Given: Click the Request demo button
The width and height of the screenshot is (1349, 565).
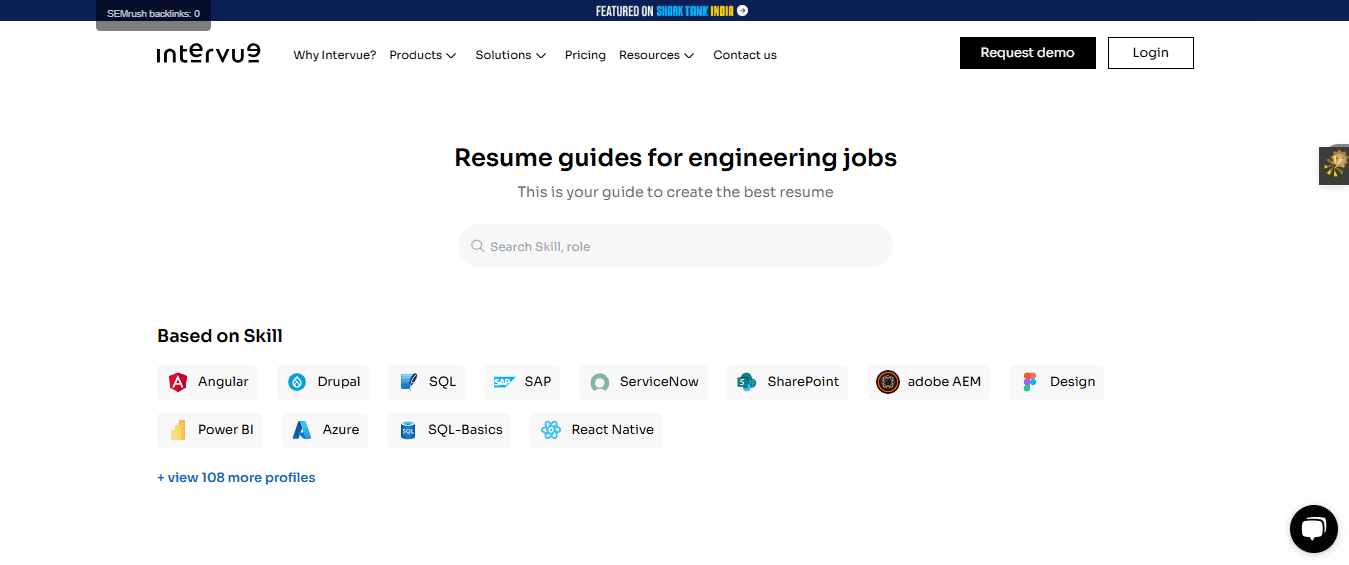Looking at the screenshot, I should pyautogui.click(x=1028, y=53).
